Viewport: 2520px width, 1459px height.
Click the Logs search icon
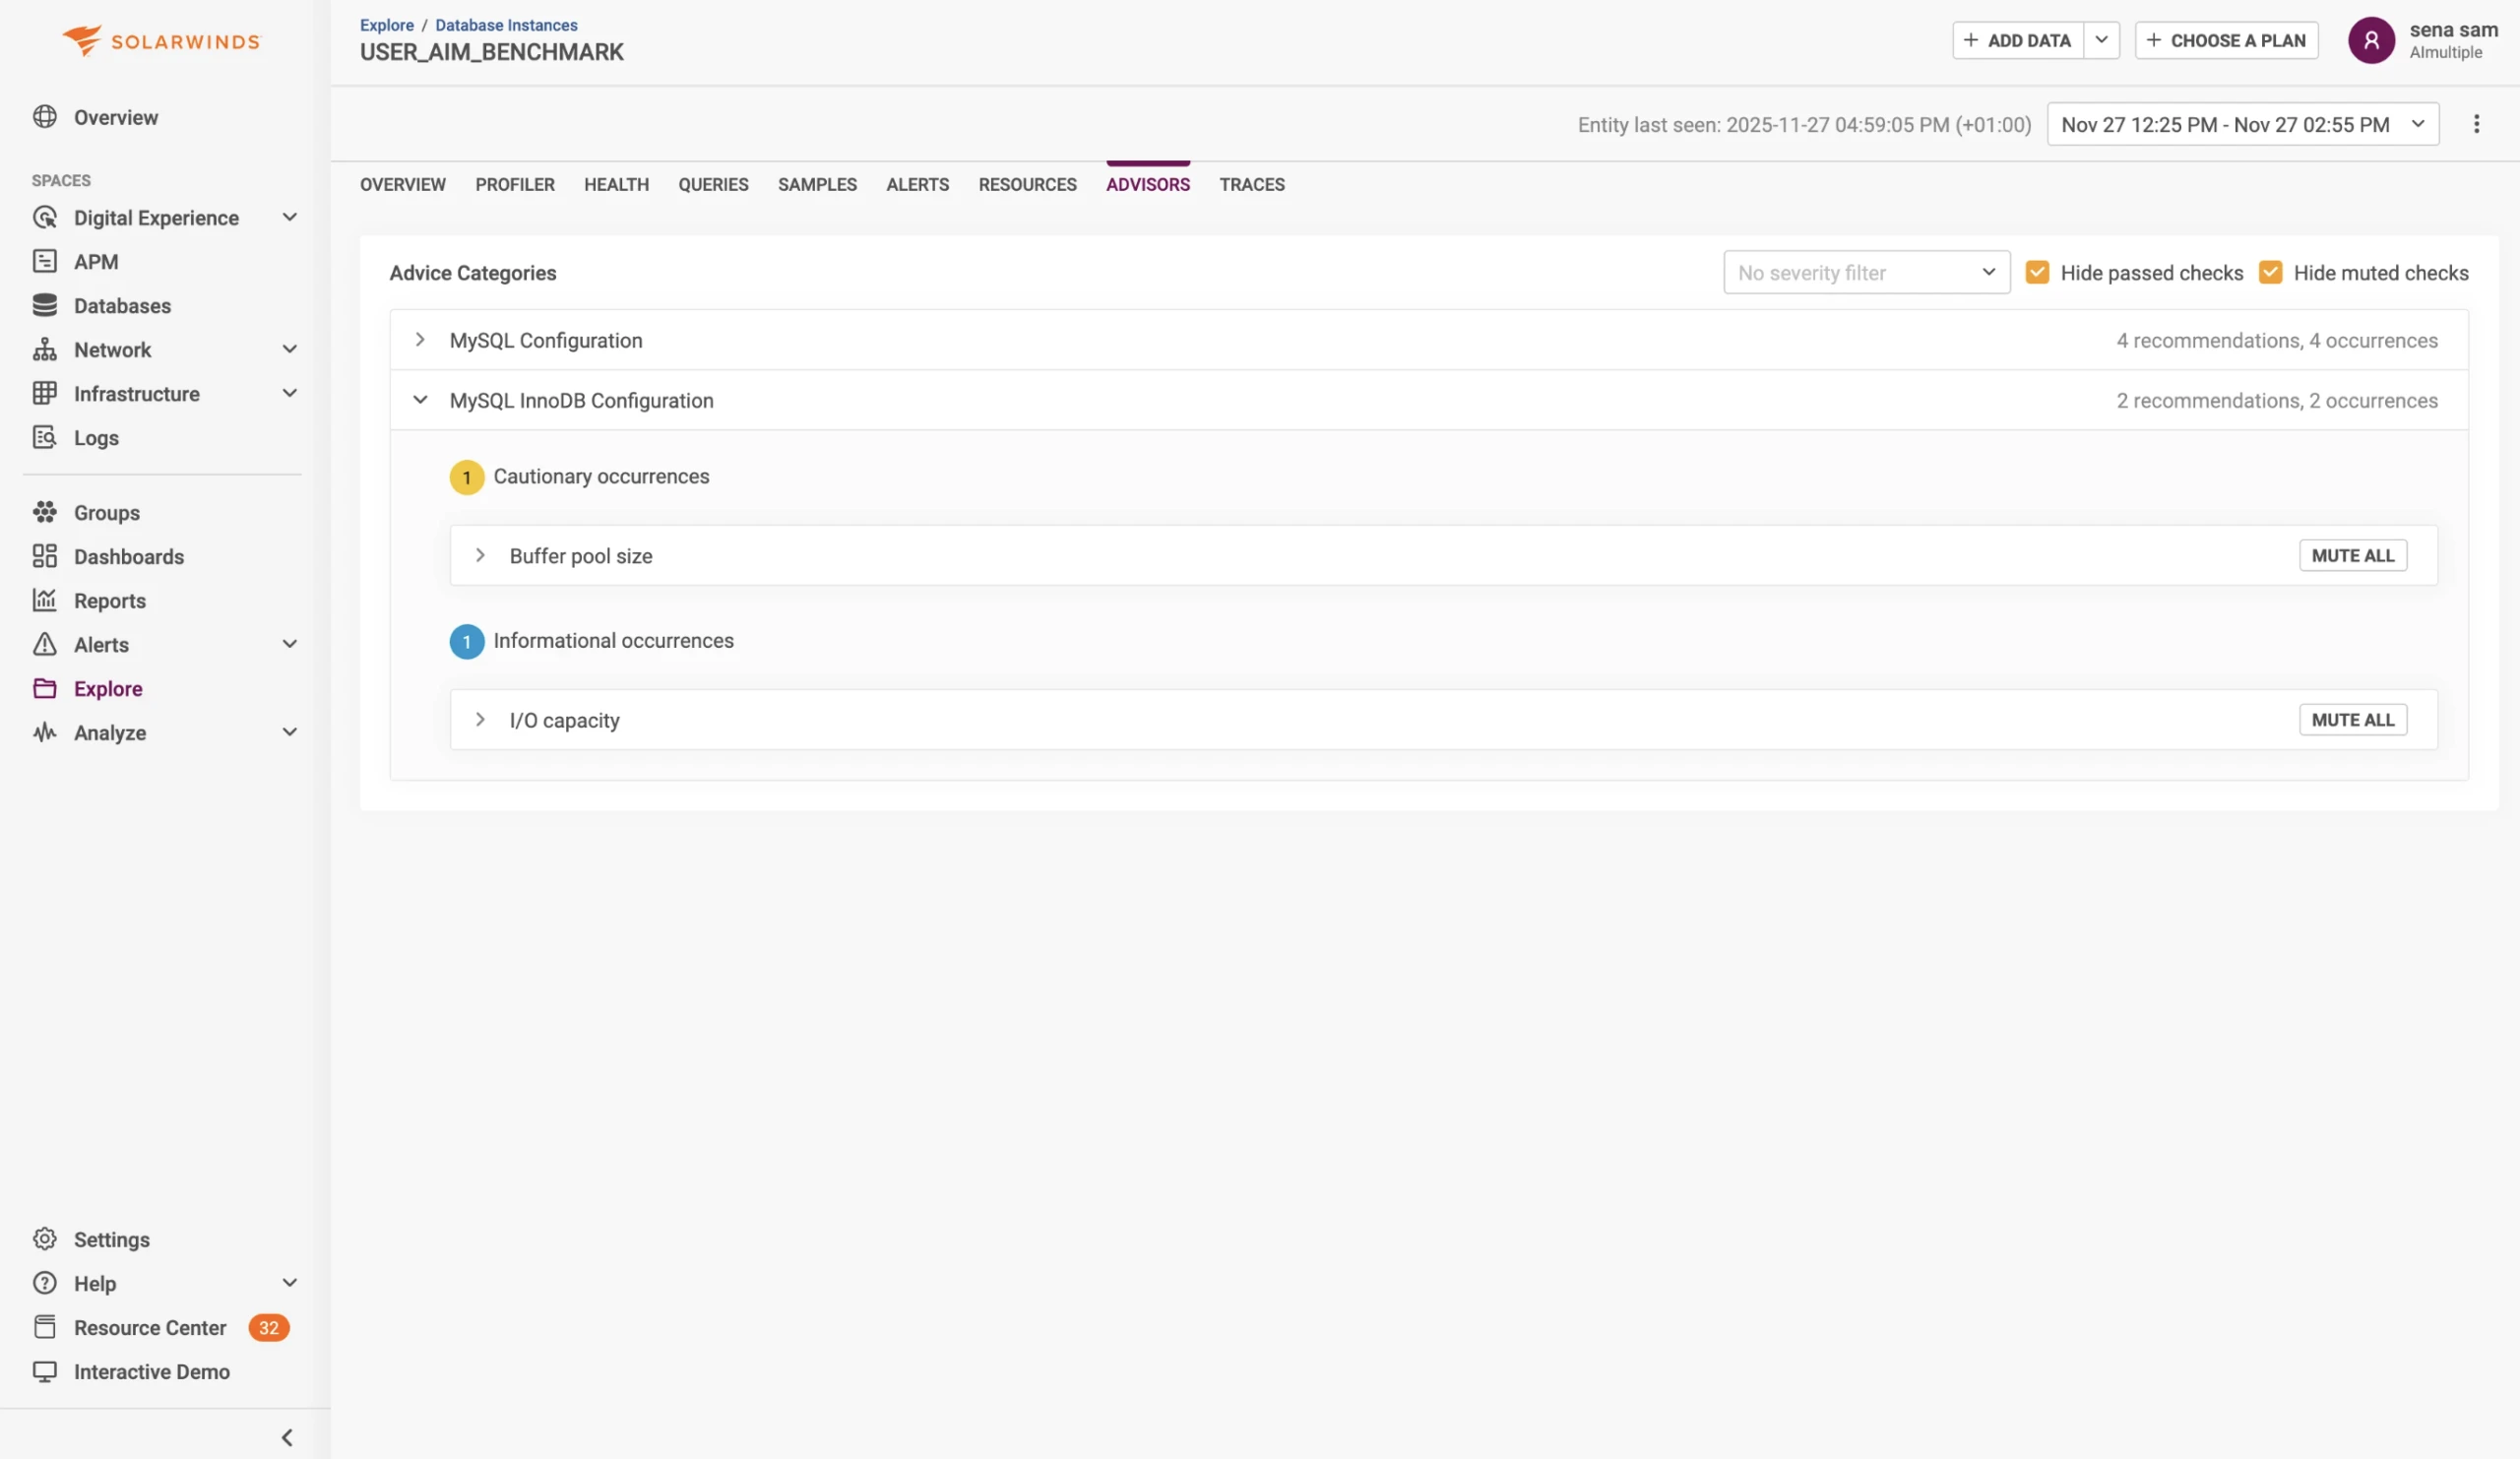tap(44, 437)
